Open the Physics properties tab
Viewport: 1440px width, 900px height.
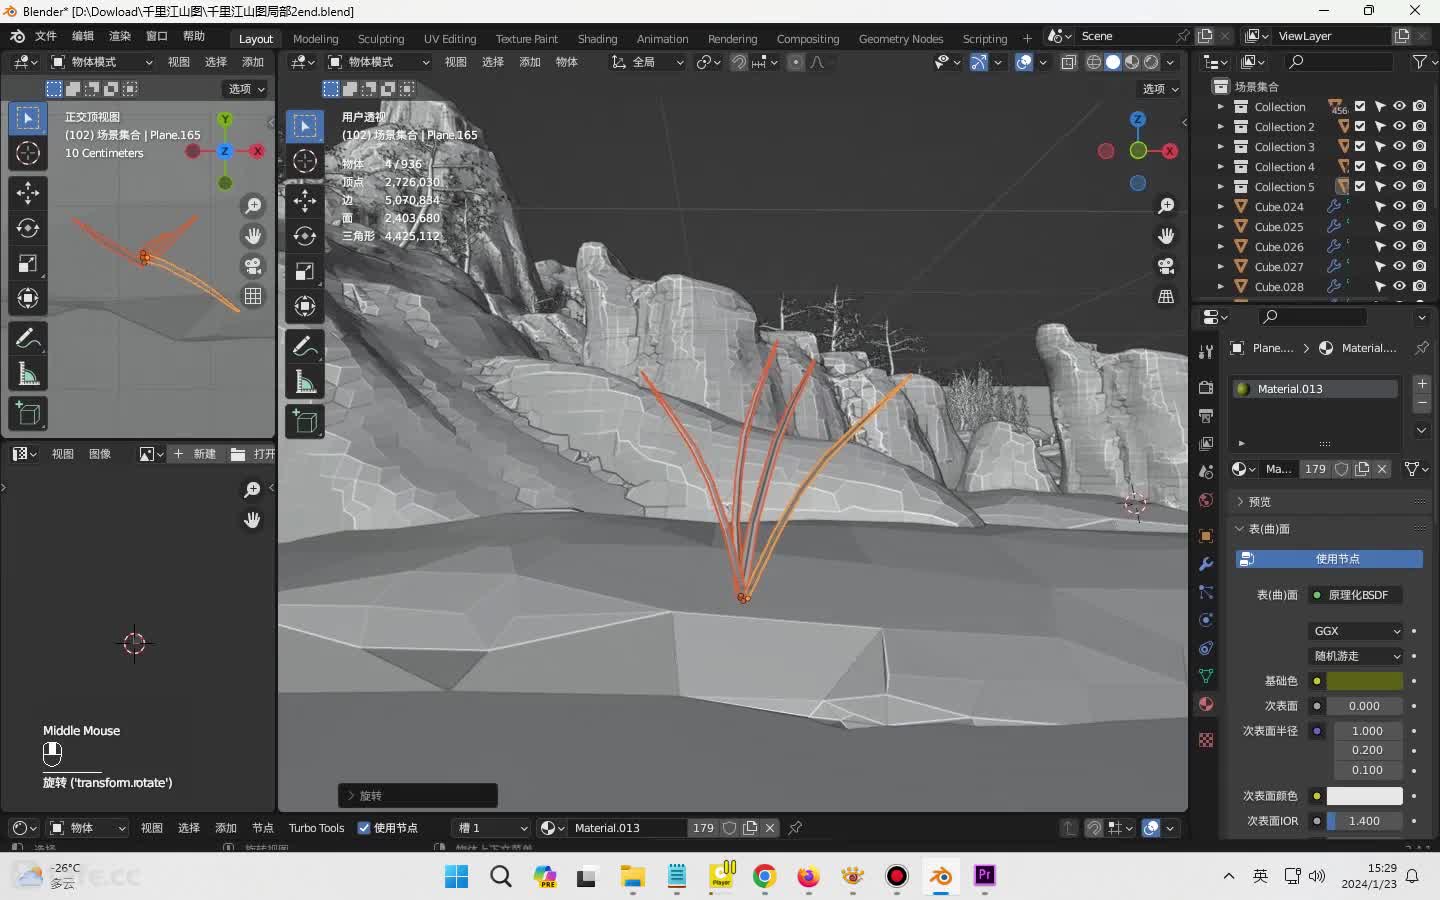pos(1206,620)
